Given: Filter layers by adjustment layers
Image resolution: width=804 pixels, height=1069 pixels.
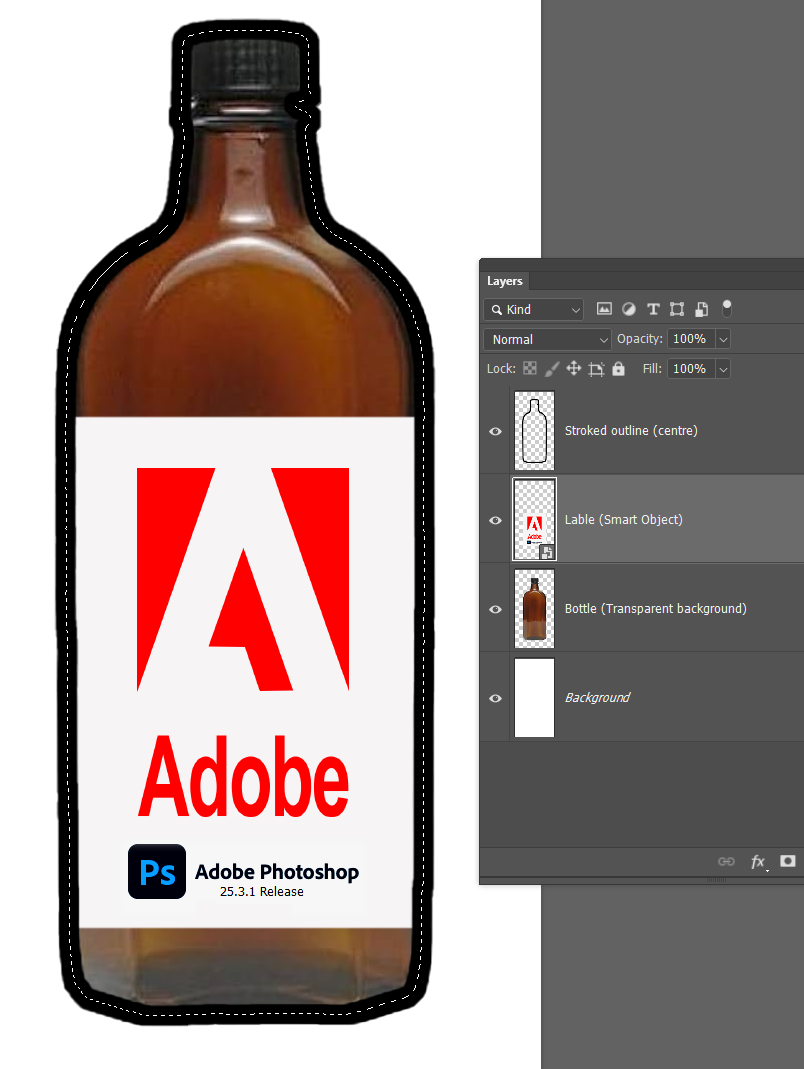Looking at the screenshot, I should 628,308.
